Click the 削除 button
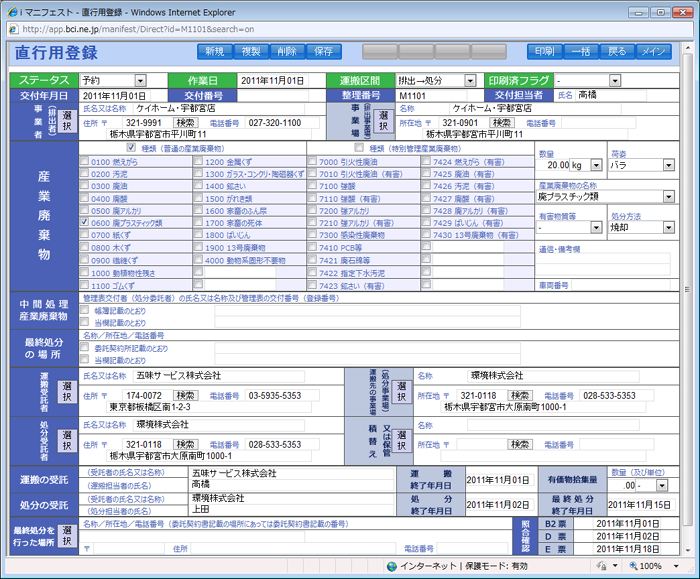This screenshot has height=579, width=700. [x=286, y=51]
